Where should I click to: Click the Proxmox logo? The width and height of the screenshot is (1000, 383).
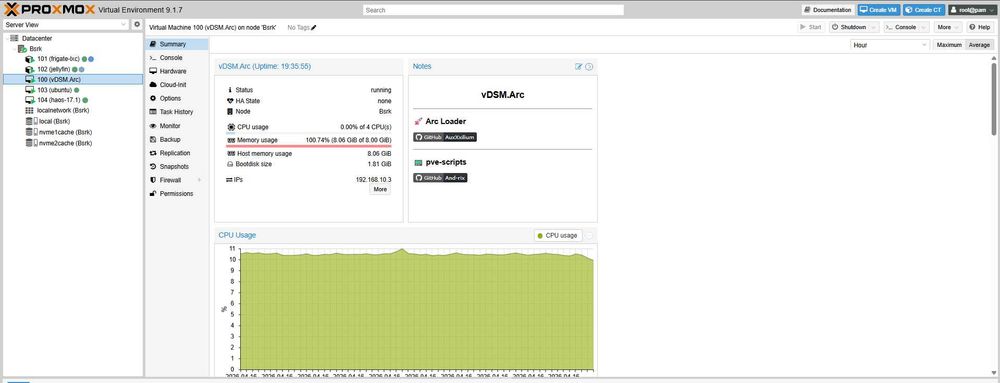click(x=50, y=10)
